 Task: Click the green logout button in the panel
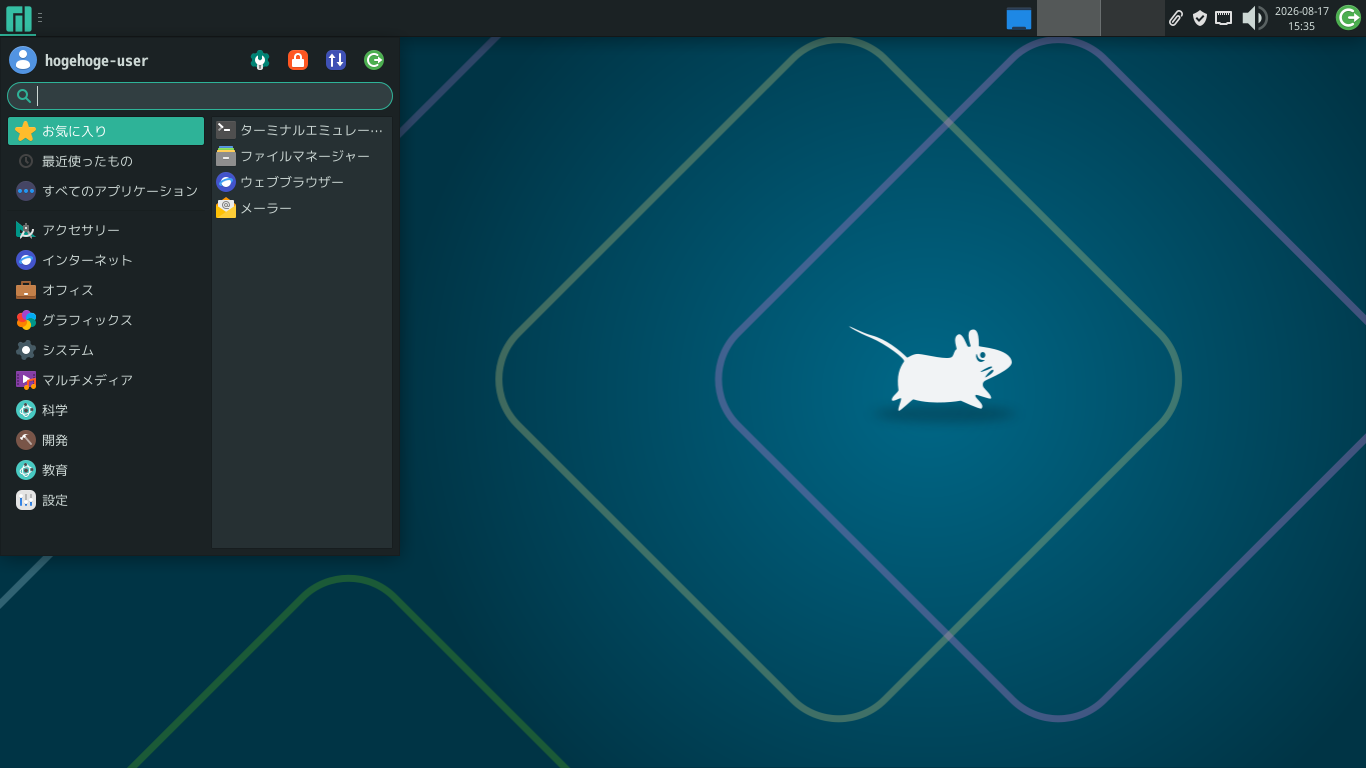coord(1348,18)
